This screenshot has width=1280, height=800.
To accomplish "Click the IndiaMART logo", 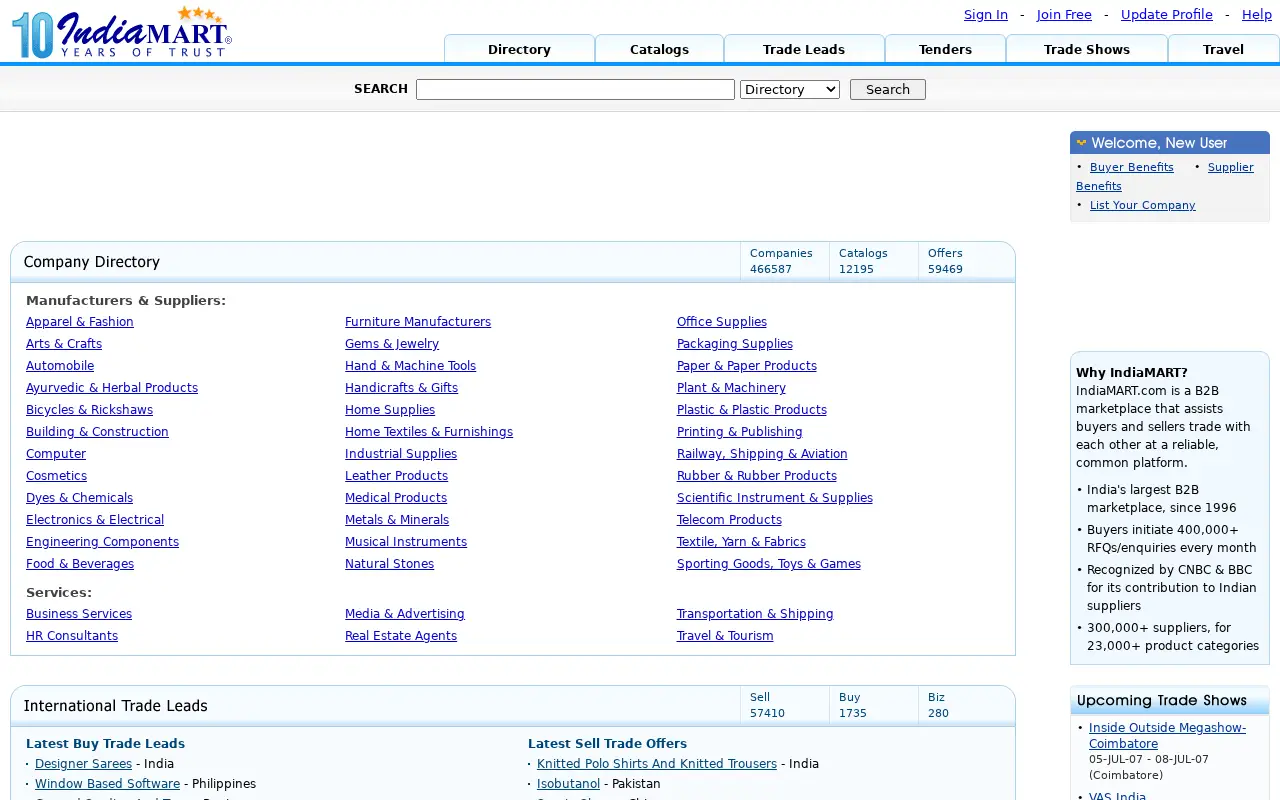I will (x=122, y=33).
